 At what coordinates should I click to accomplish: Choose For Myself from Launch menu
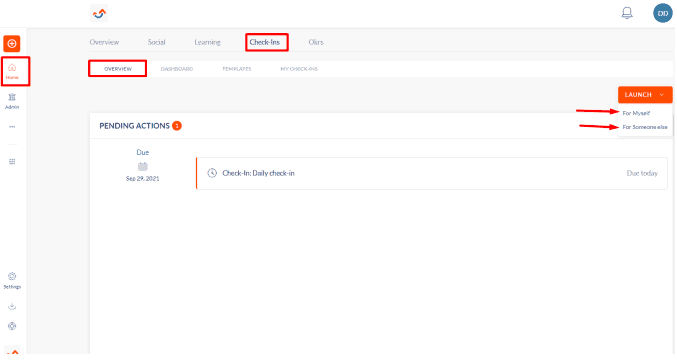click(x=636, y=113)
